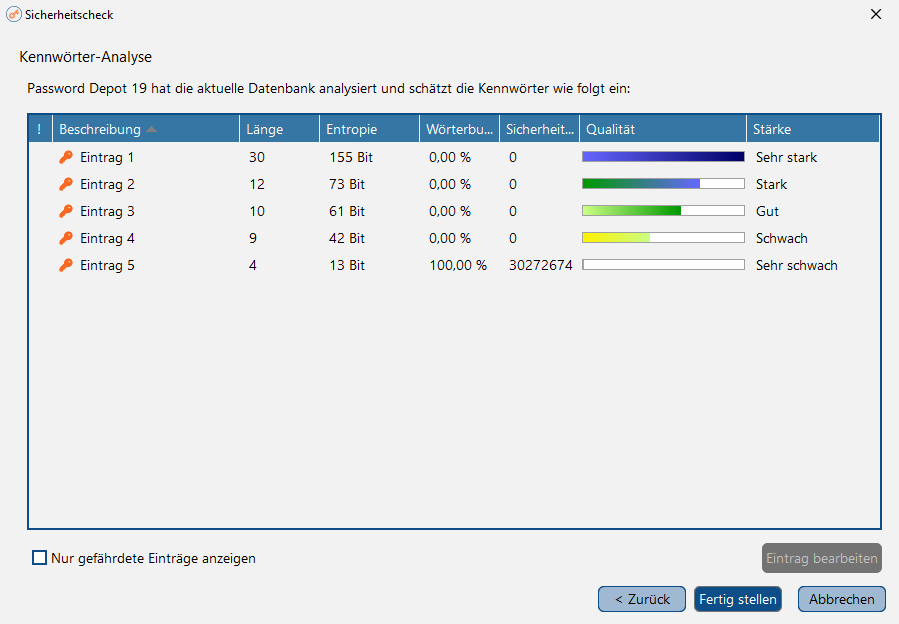899x624 pixels.
Task: Click the key icon beside Eintrag 1
Action: [66, 157]
